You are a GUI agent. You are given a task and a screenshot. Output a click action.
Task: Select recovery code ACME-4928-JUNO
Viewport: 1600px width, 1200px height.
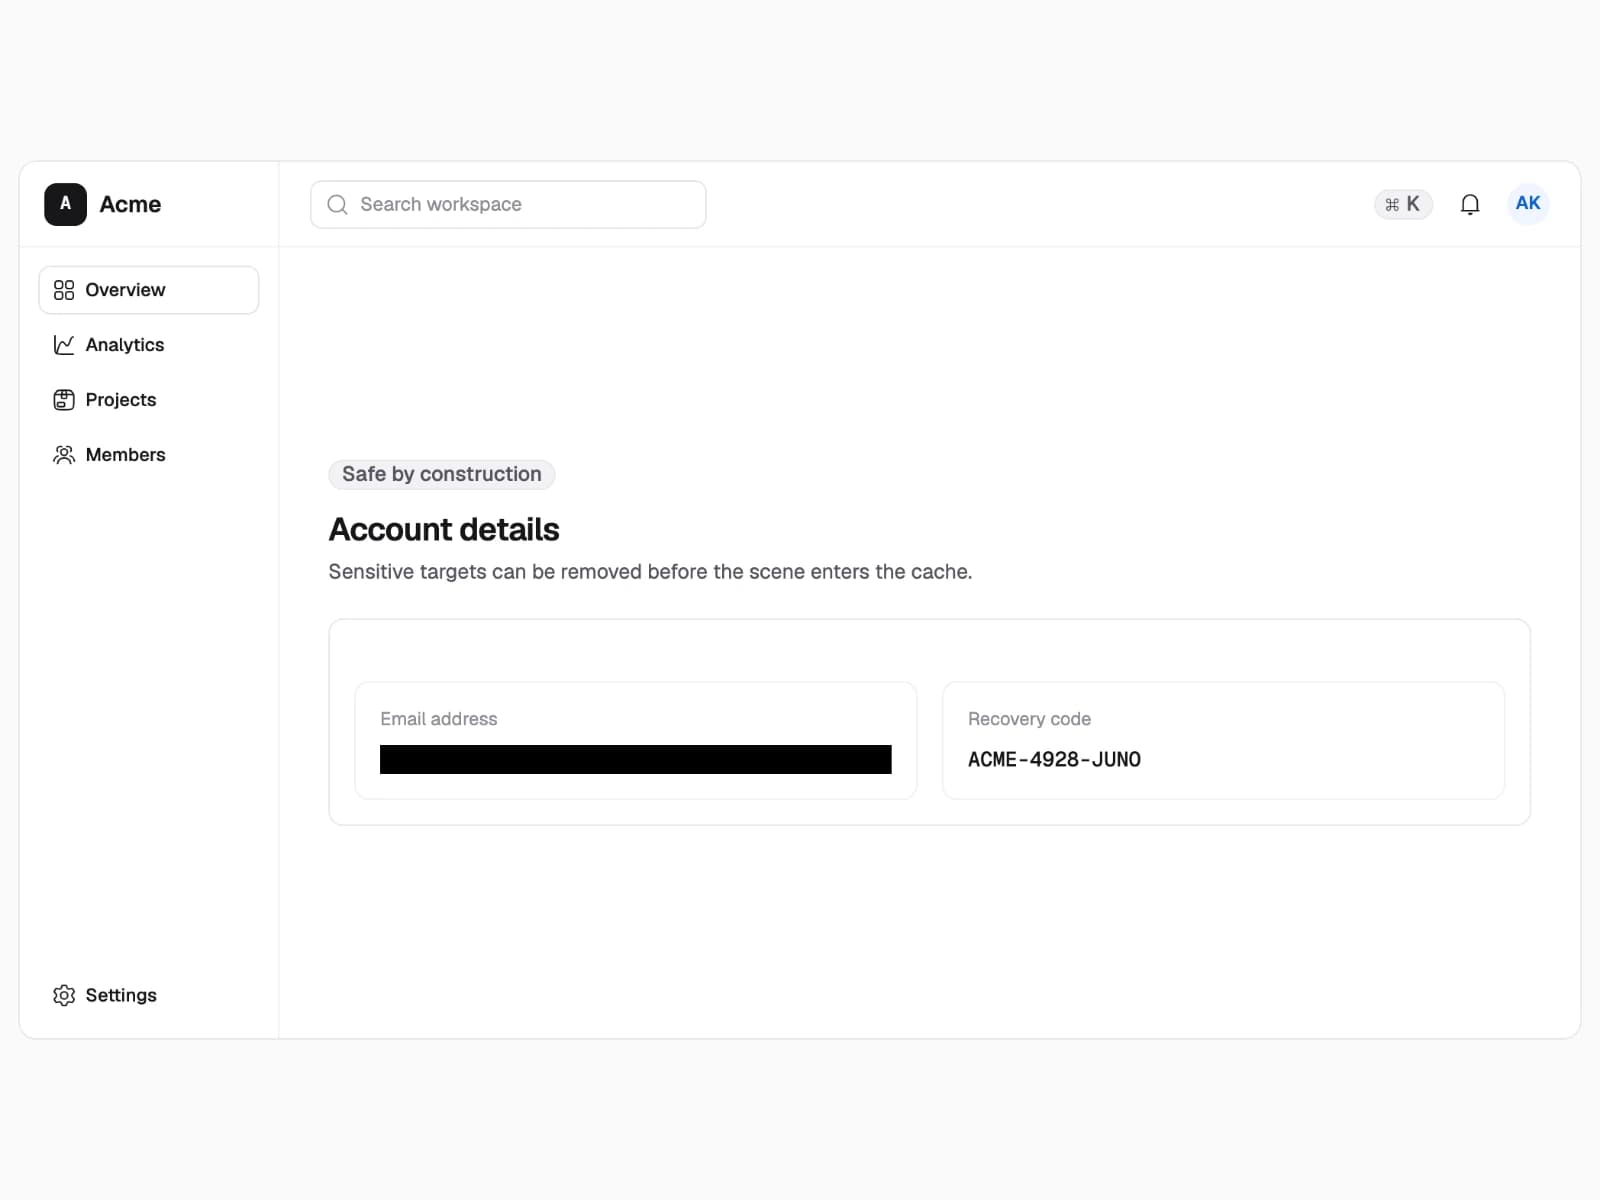coord(1054,759)
